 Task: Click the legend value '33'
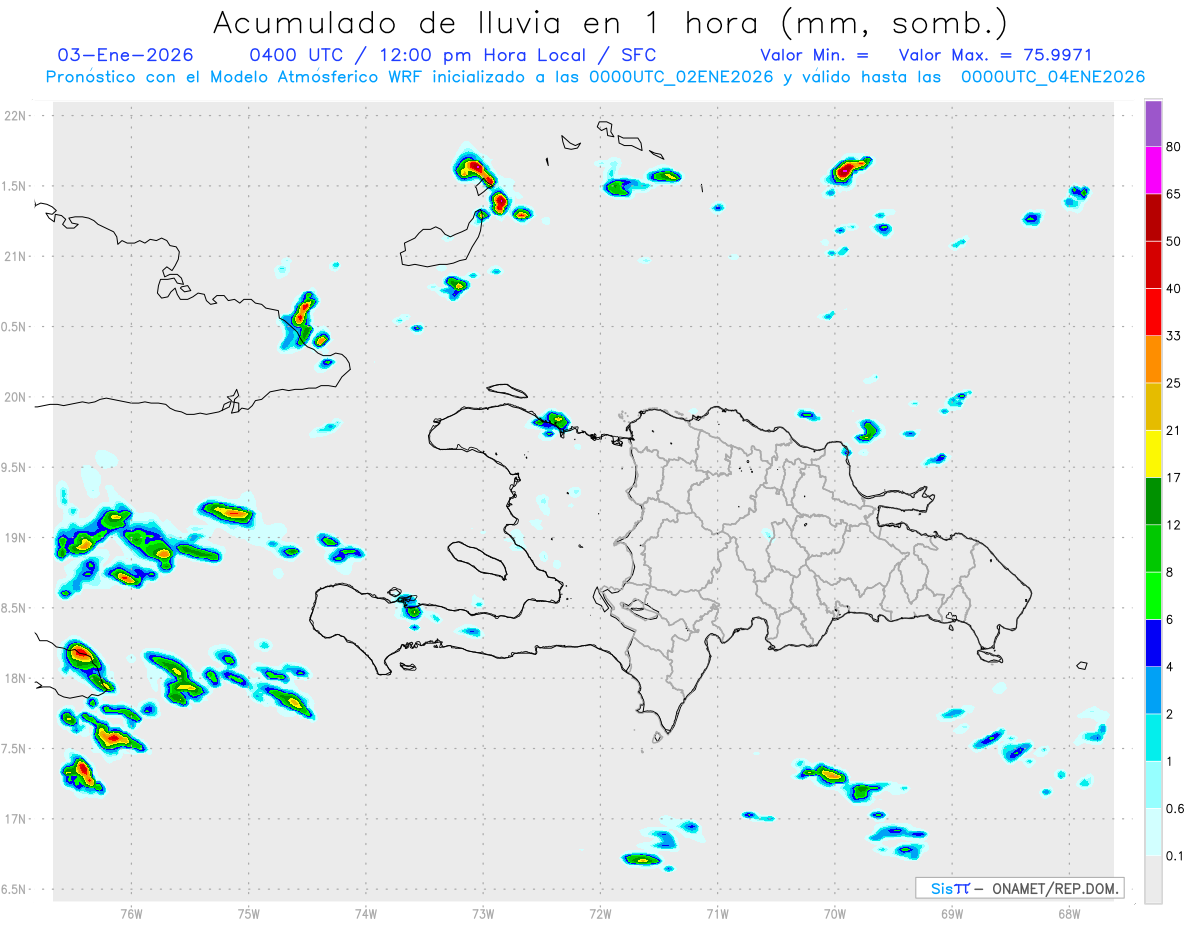pos(1174,336)
